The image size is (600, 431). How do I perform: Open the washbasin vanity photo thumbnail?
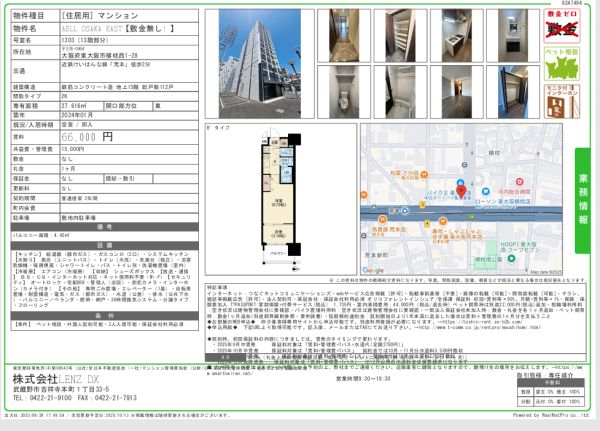(x=513, y=36)
